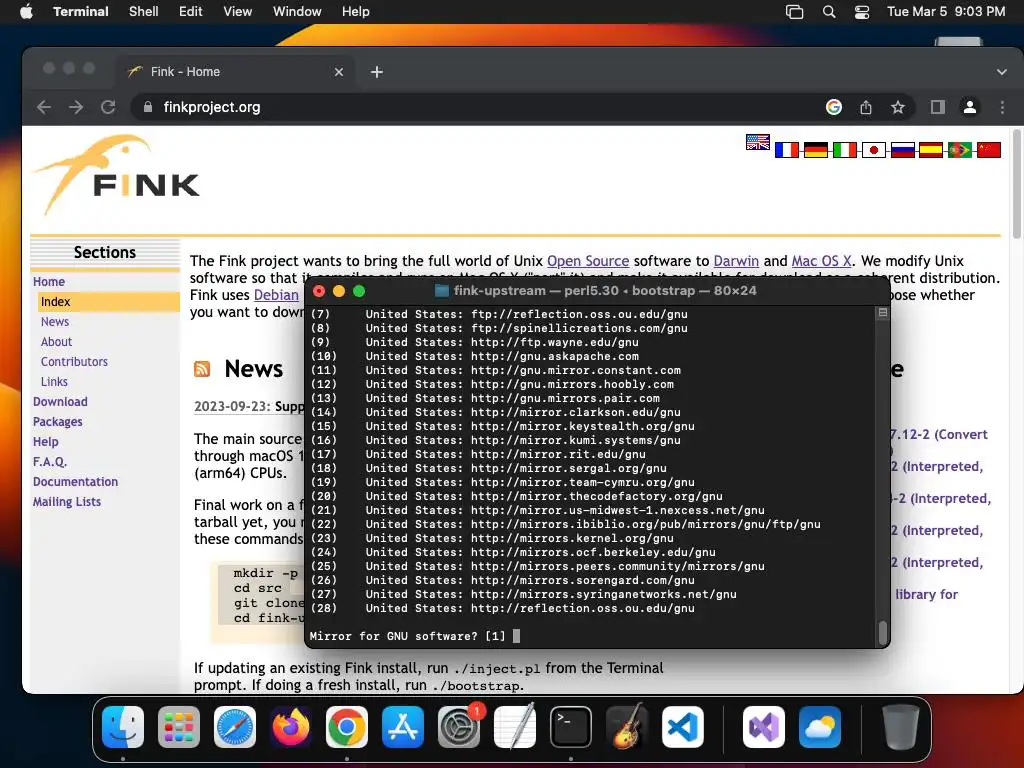Viewport: 1024px width, 768px height.
Task: Follow the Open Source link
Action: tap(588, 261)
